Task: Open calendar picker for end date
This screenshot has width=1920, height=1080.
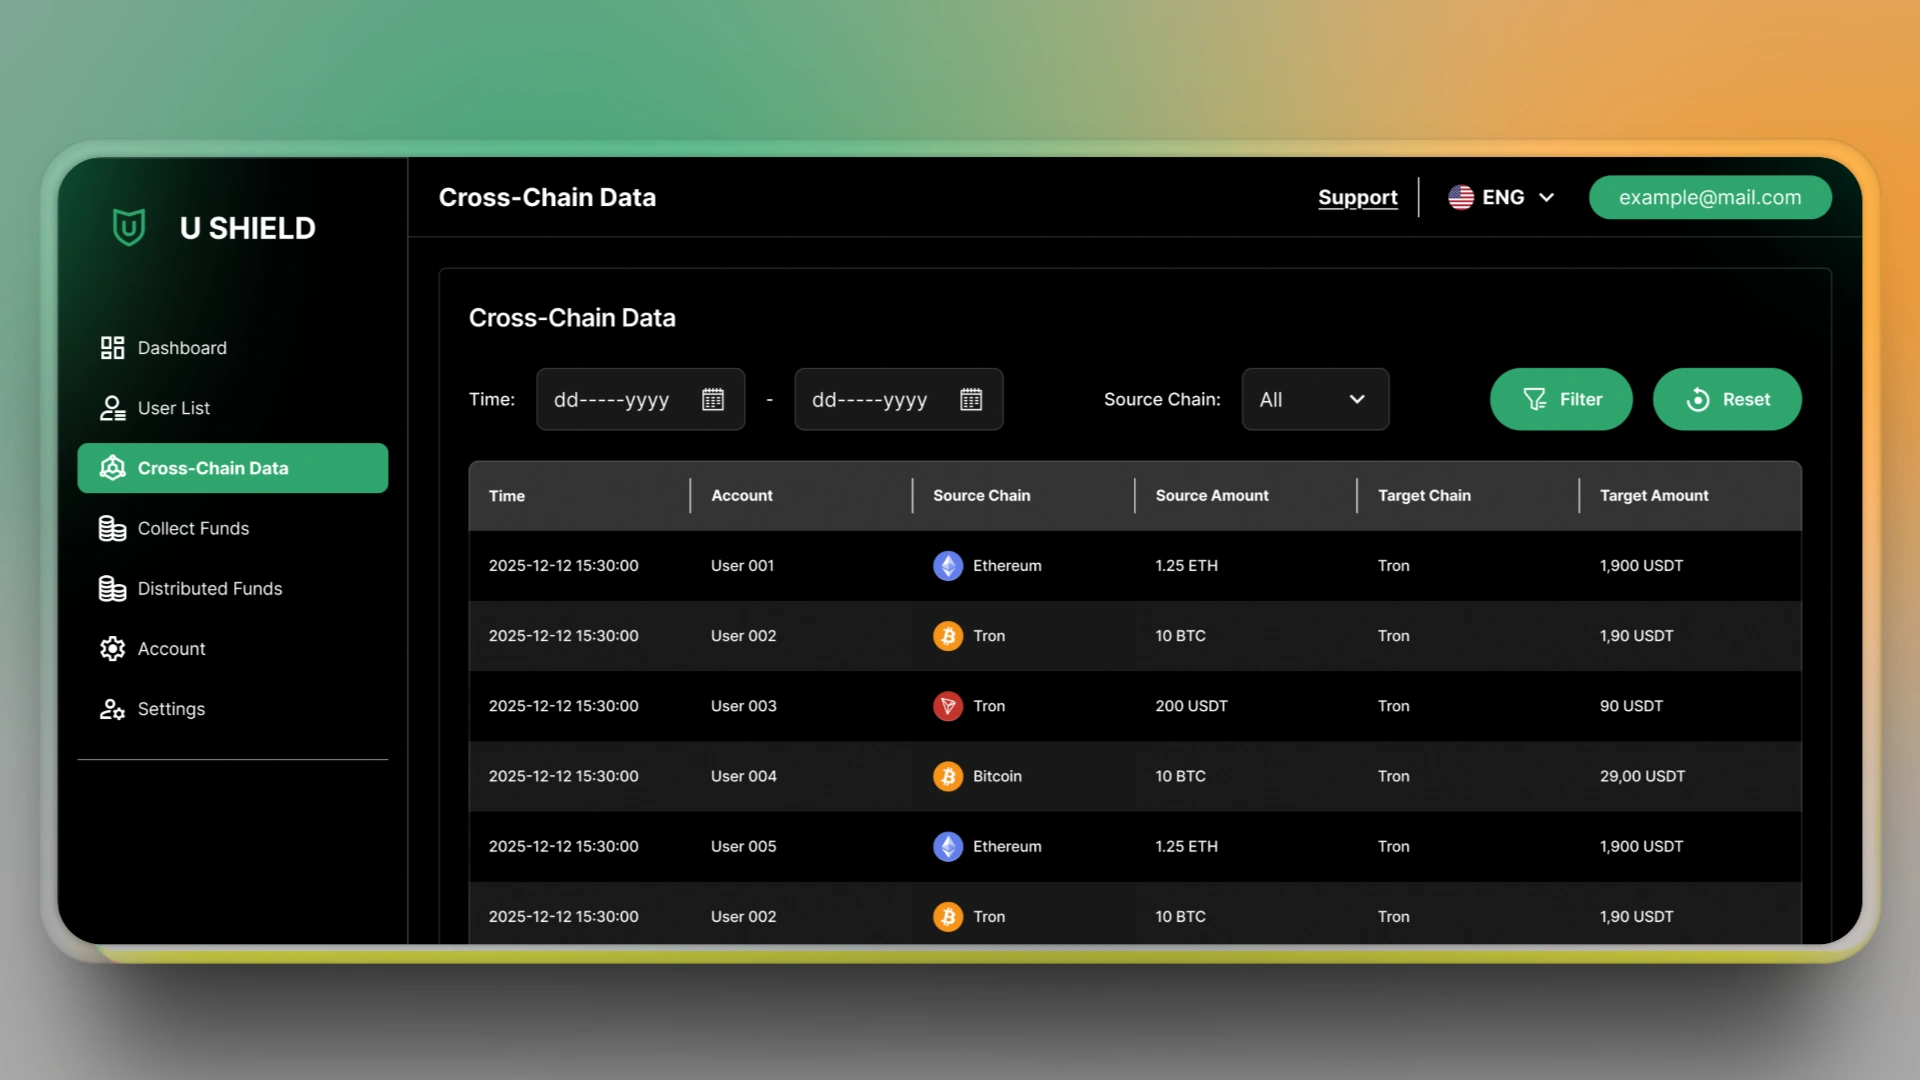Action: (x=970, y=400)
